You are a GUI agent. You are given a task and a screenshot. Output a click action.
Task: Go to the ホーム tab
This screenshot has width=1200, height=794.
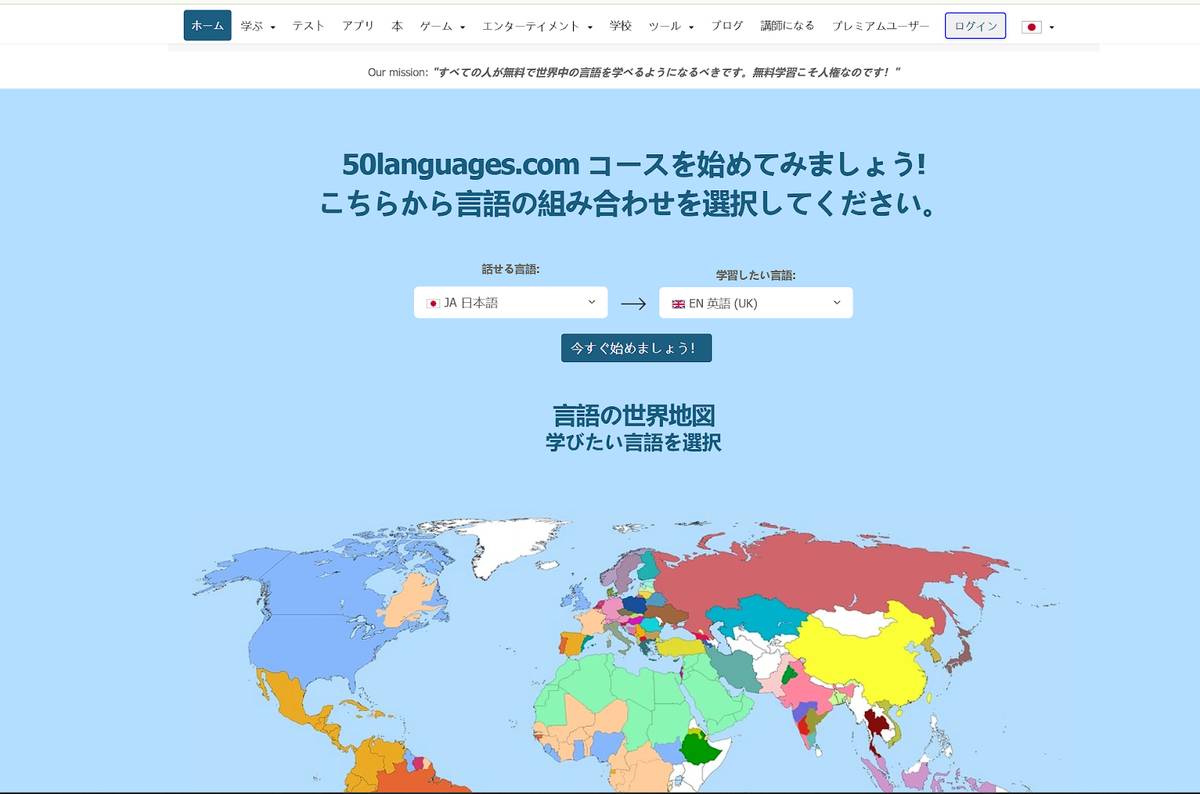click(207, 26)
